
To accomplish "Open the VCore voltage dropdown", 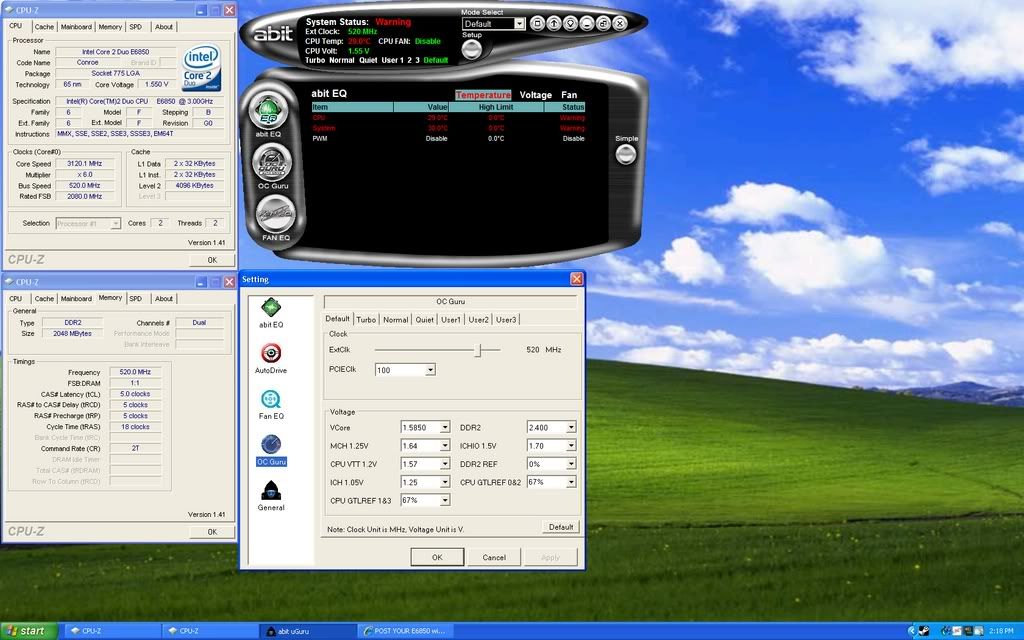I will 444,428.
